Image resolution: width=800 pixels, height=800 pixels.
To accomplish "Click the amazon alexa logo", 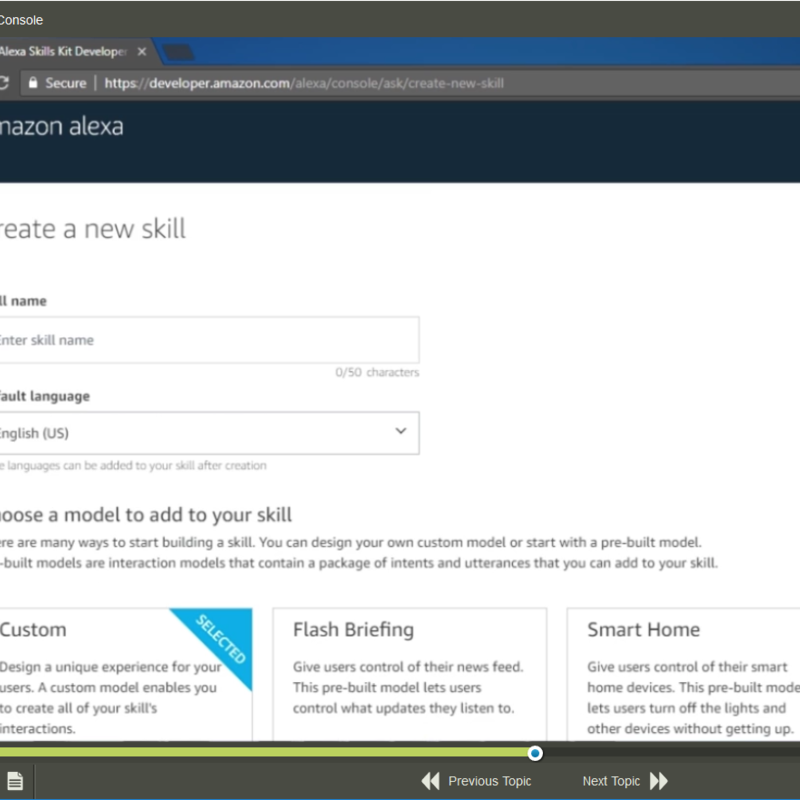I will pyautogui.click(x=61, y=126).
